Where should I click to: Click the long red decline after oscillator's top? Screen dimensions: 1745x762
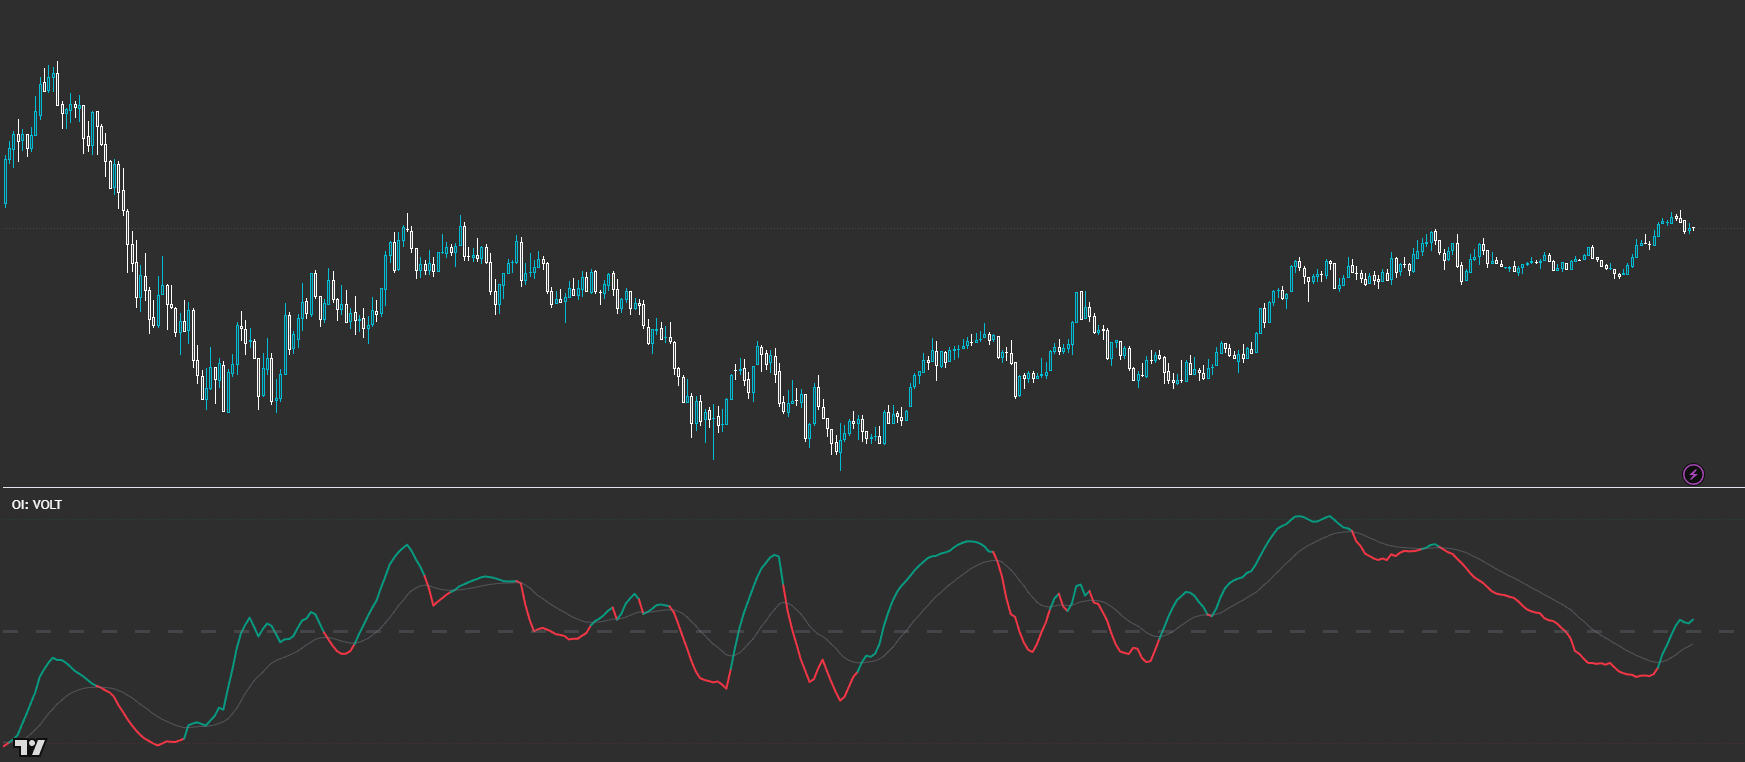1500,595
